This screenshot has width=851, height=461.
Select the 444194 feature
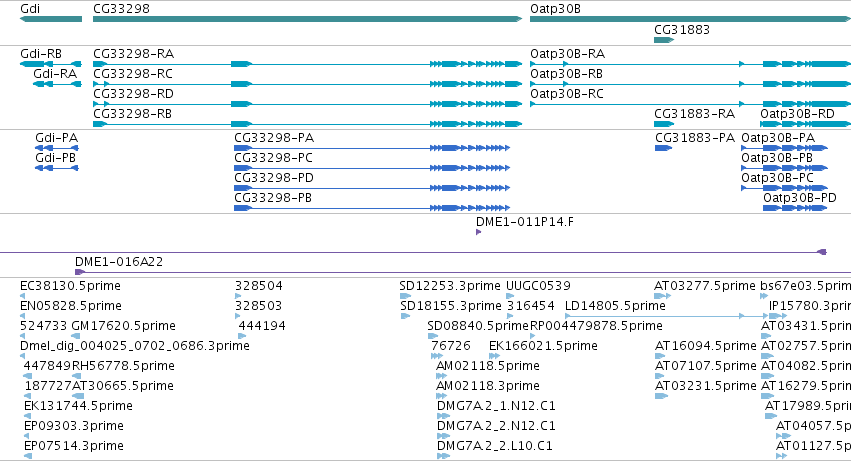(x=262, y=326)
